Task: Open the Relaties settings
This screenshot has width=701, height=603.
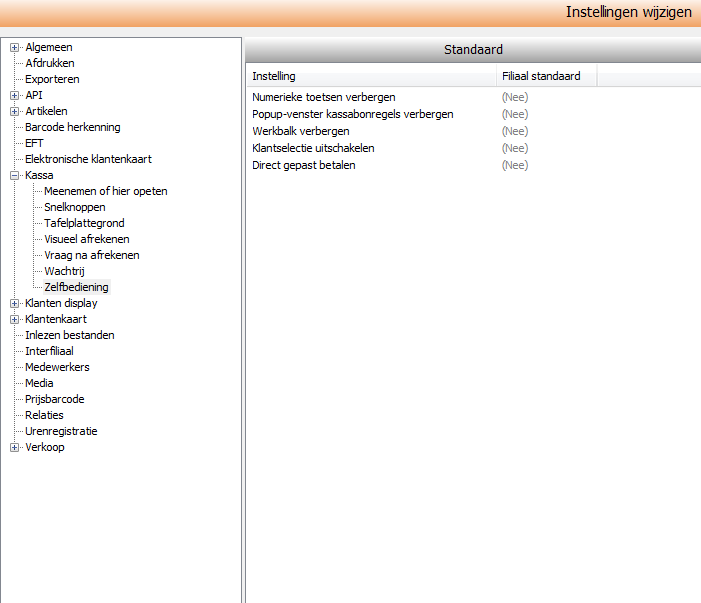Action: click(44, 415)
